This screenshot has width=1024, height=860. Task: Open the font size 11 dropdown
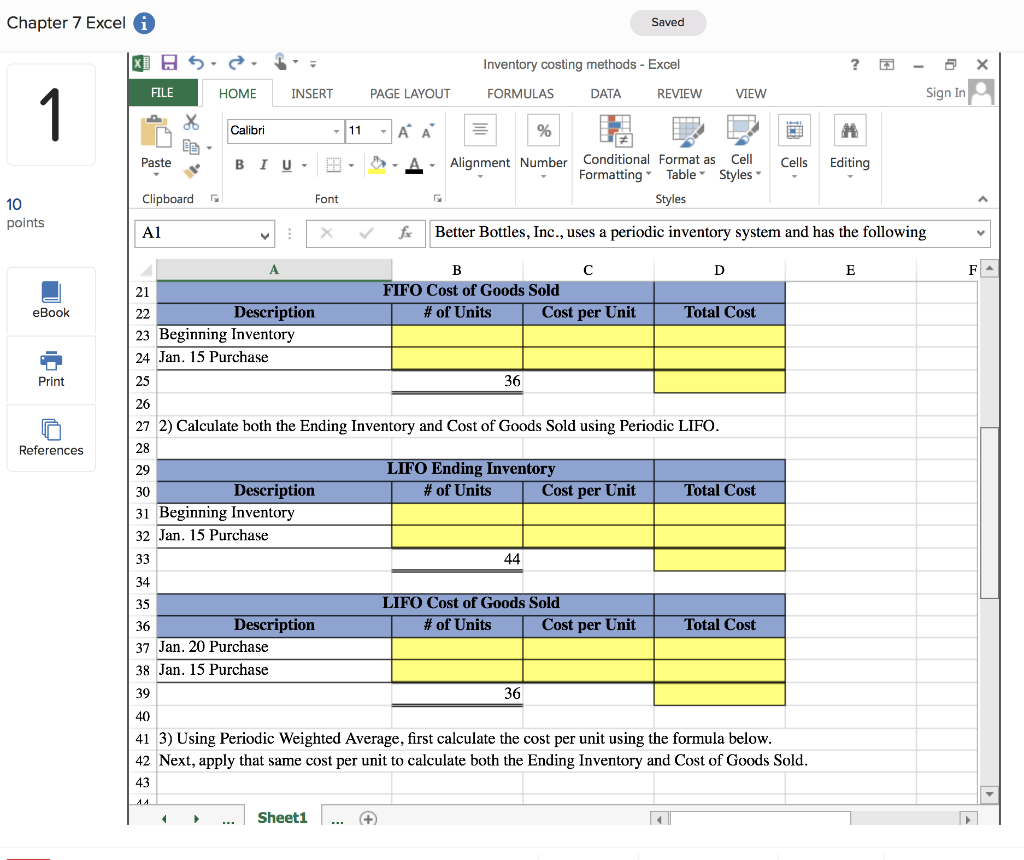383,131
